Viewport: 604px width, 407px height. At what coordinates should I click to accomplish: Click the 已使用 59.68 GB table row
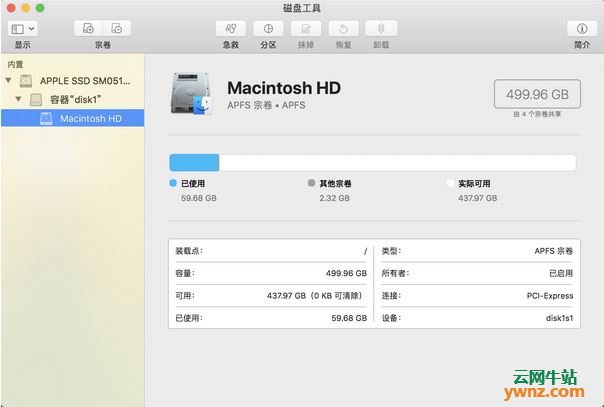[271, 318]
